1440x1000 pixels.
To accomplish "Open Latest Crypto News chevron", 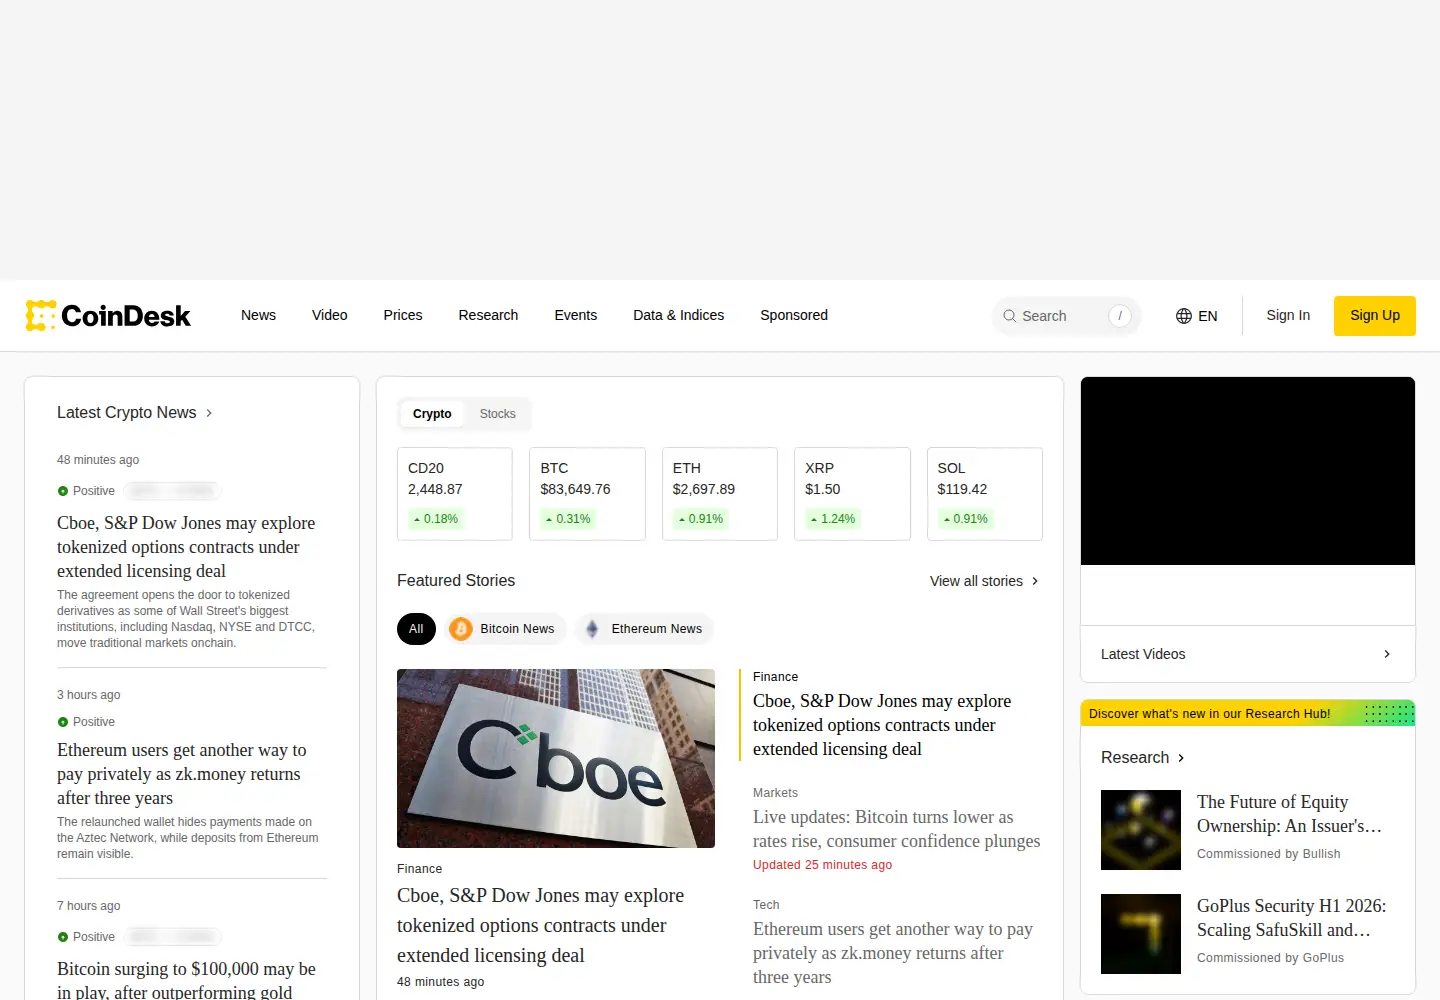I will (x=209, y=413).
